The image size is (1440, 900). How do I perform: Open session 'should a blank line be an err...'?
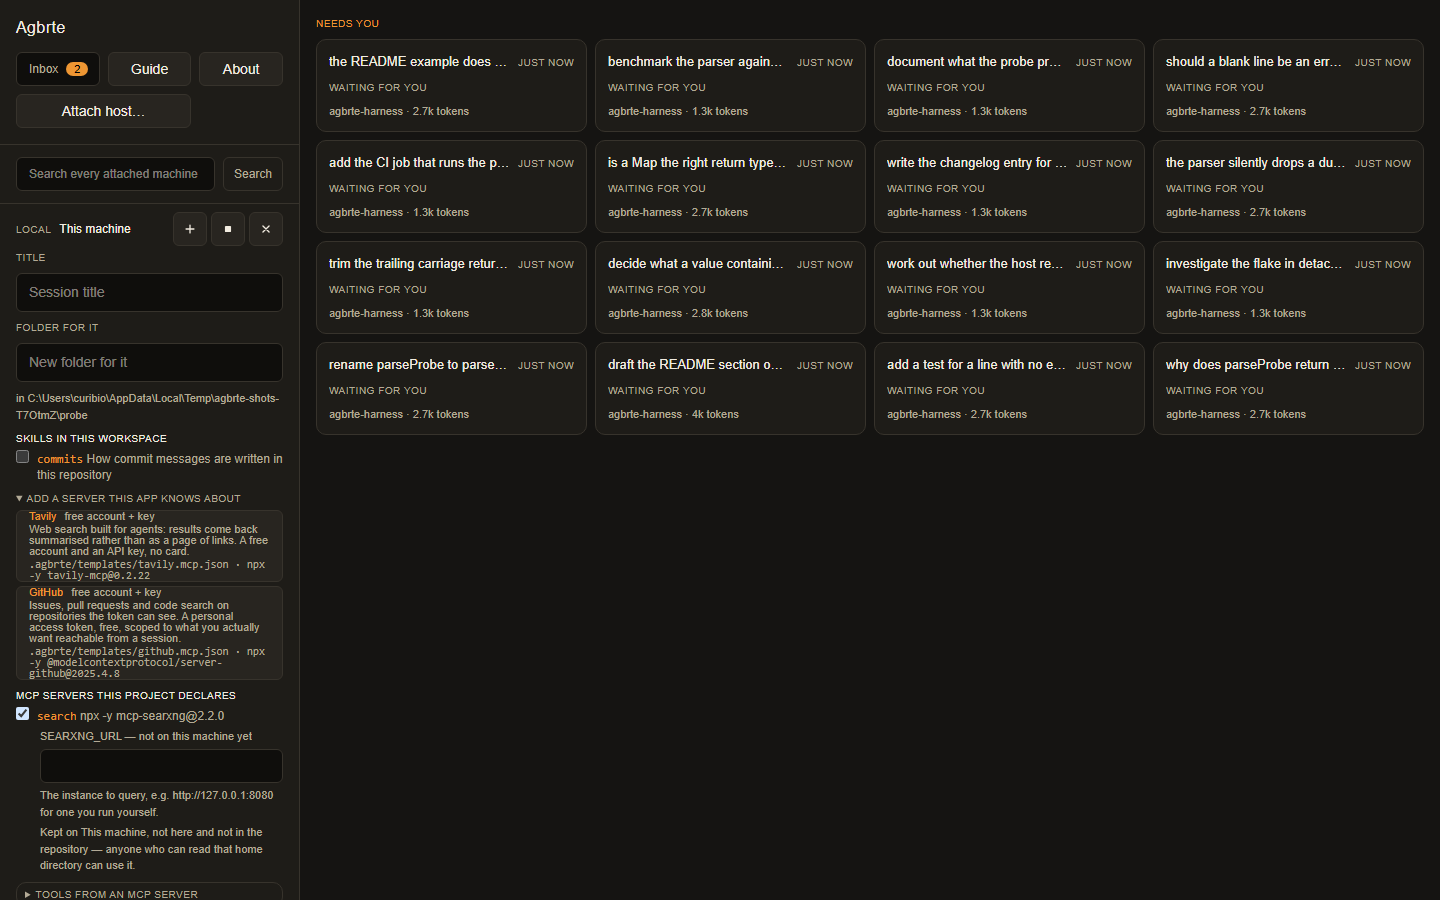pyautogui.click(x=1288, y=86)
